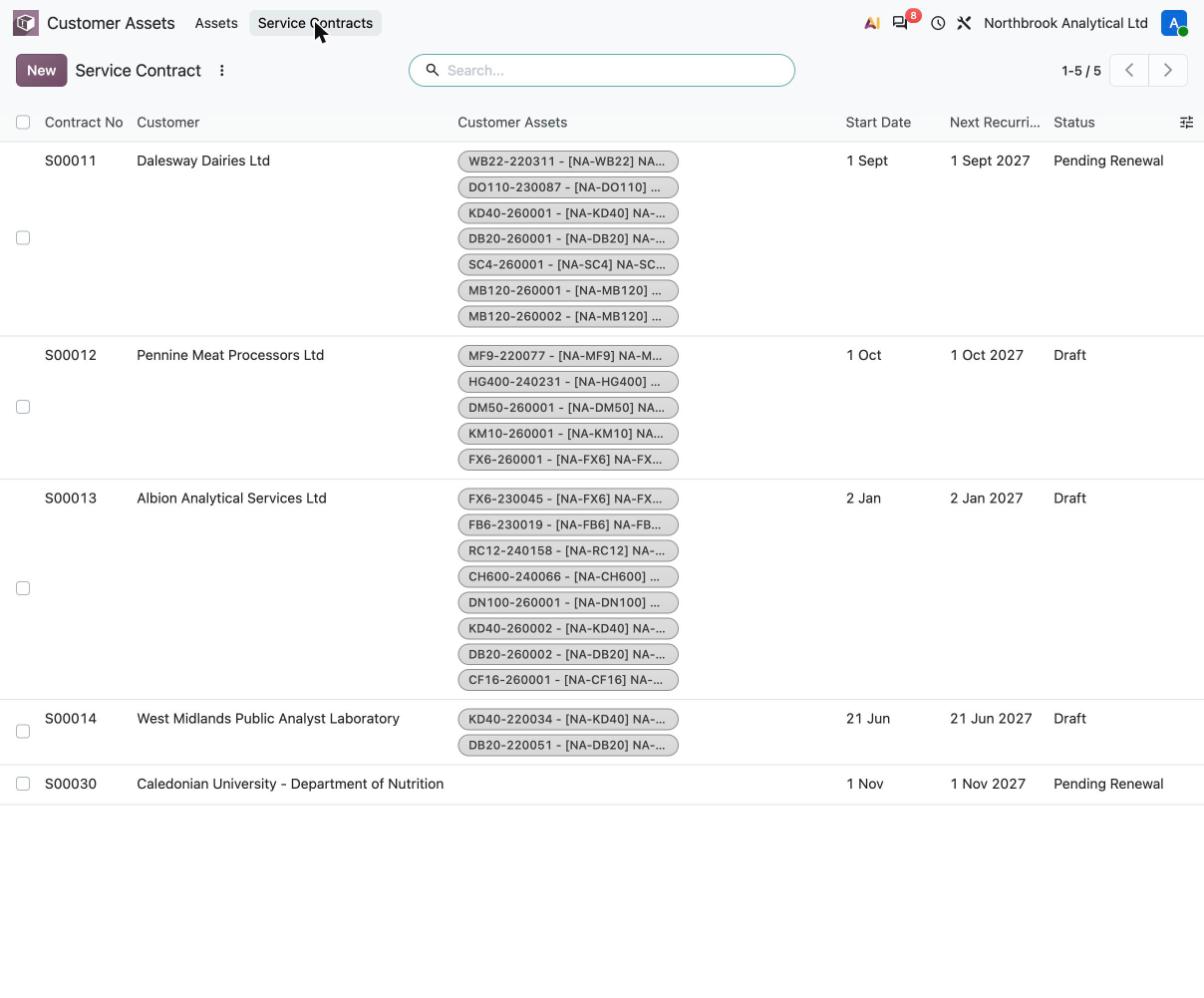Click the KM10-260001 asset tag

tap(568, 434)
